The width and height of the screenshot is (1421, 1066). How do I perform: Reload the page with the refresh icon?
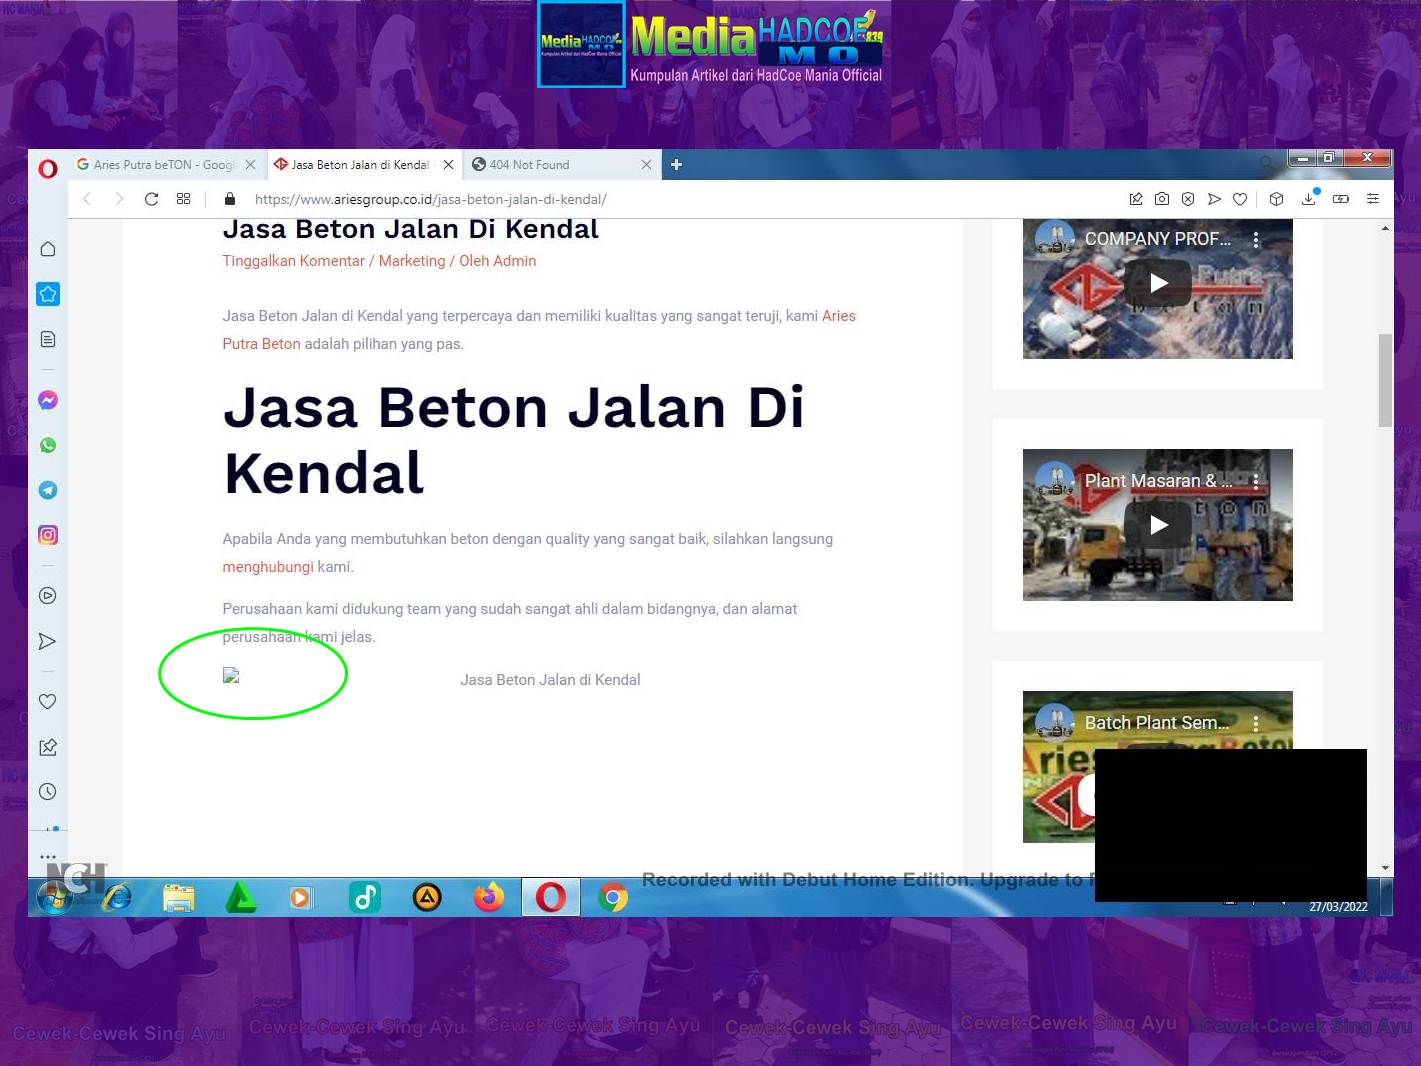pos(151,199)
